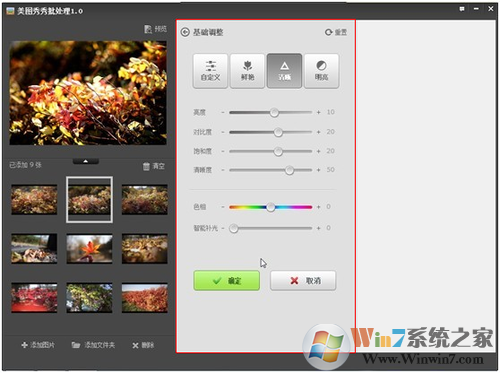500x373 pixels.
Task: Click the 已添加 9 张 count label
Action: pyautogui.click(x=25, y=165)
